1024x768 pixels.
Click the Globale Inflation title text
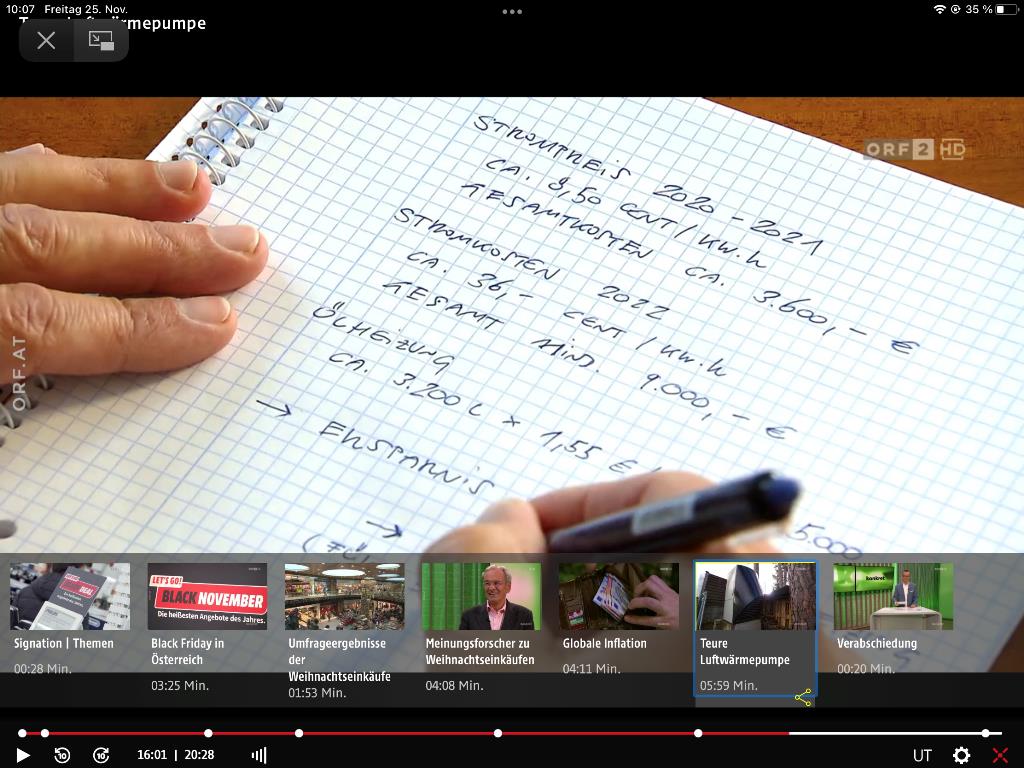[605, 643]
